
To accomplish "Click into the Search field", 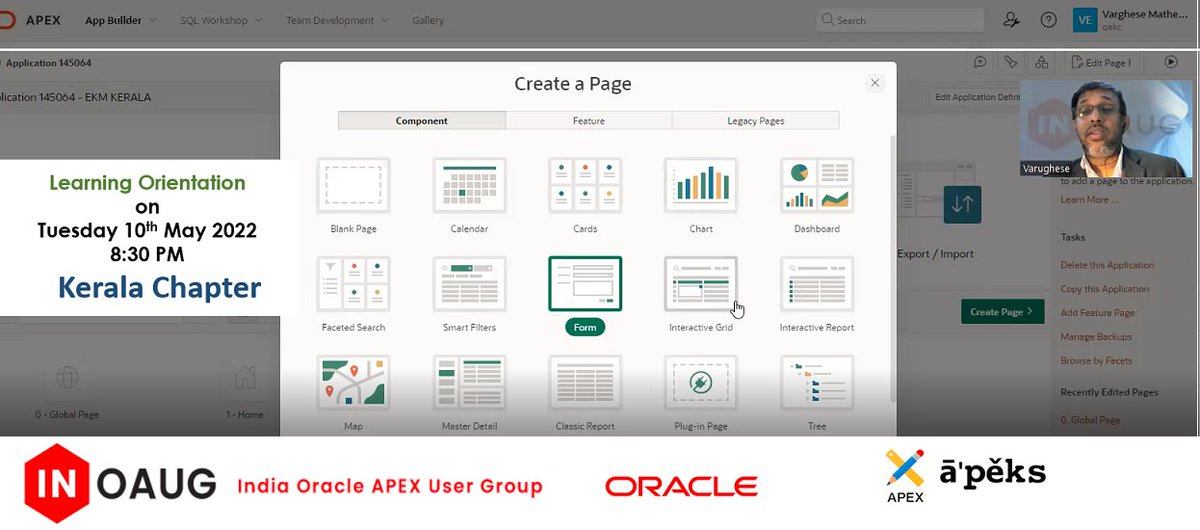I will pos(902,20).
